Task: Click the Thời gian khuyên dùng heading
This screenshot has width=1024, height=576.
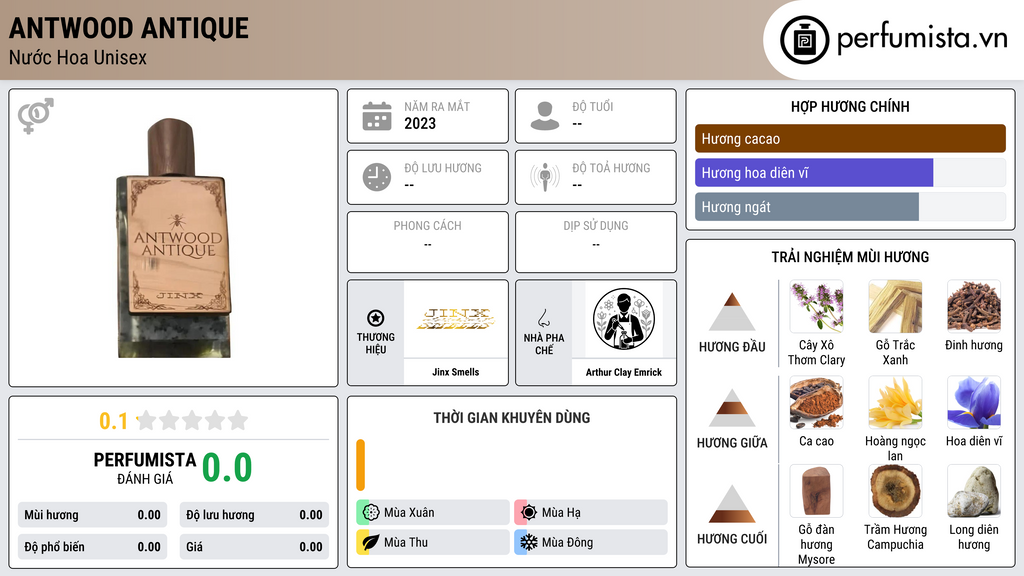Action: 512,418
